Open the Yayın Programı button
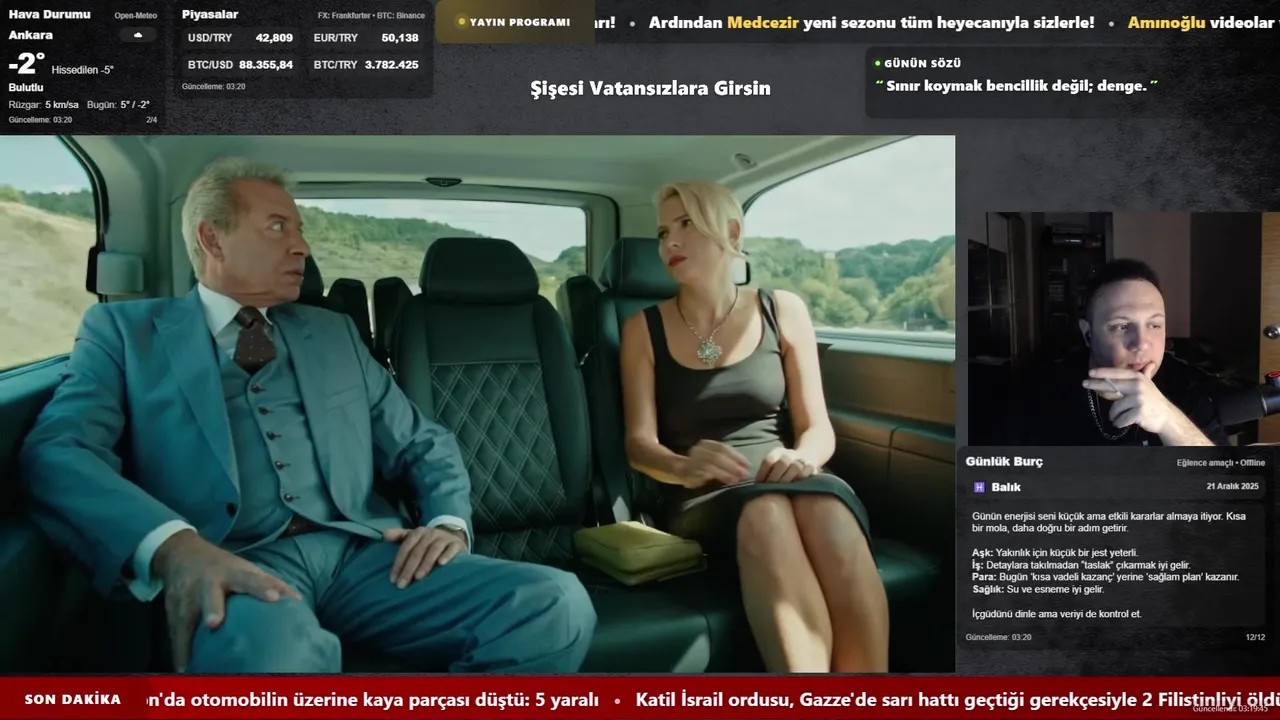Image resolution: width=1280 pixels, height=720 pixels. [x=514, y=22]
